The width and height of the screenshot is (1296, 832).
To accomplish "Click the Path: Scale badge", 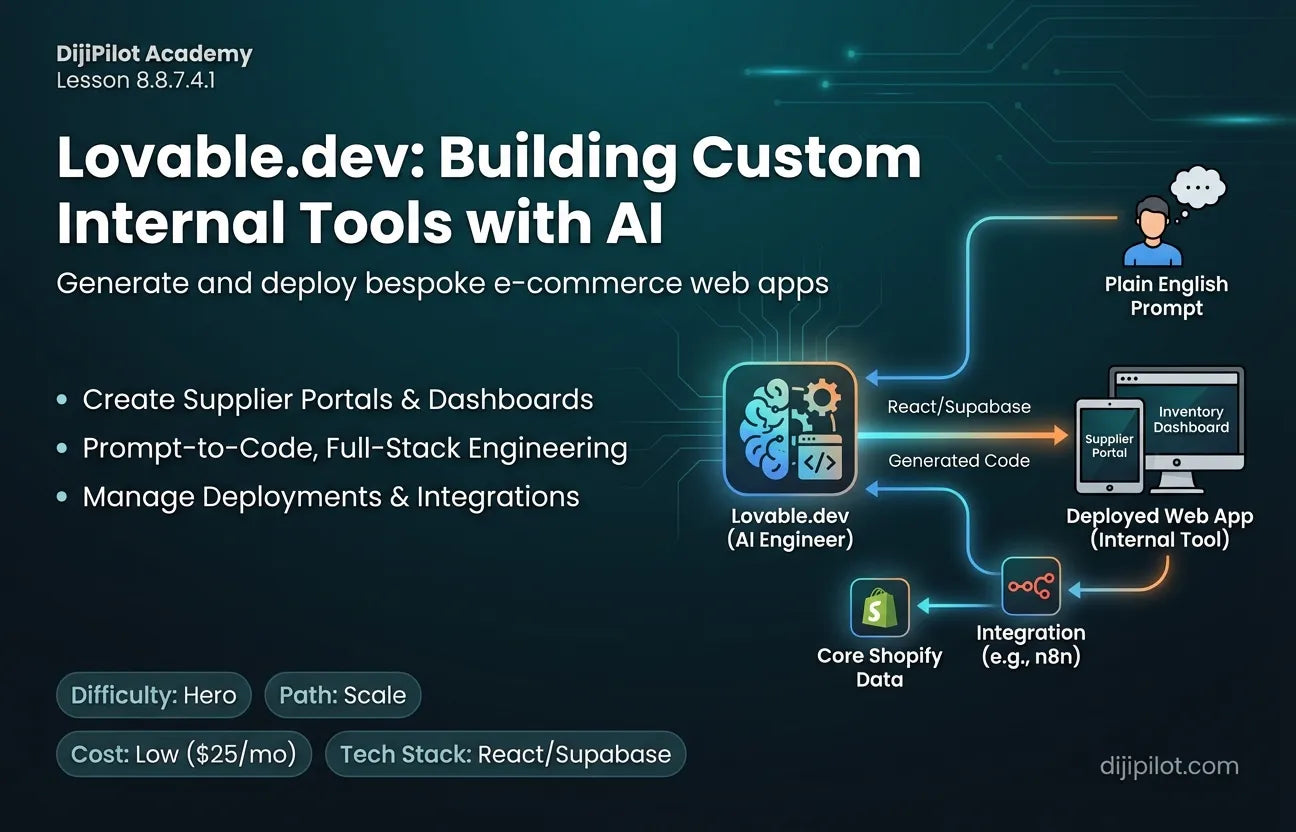I will click(343, 695).
